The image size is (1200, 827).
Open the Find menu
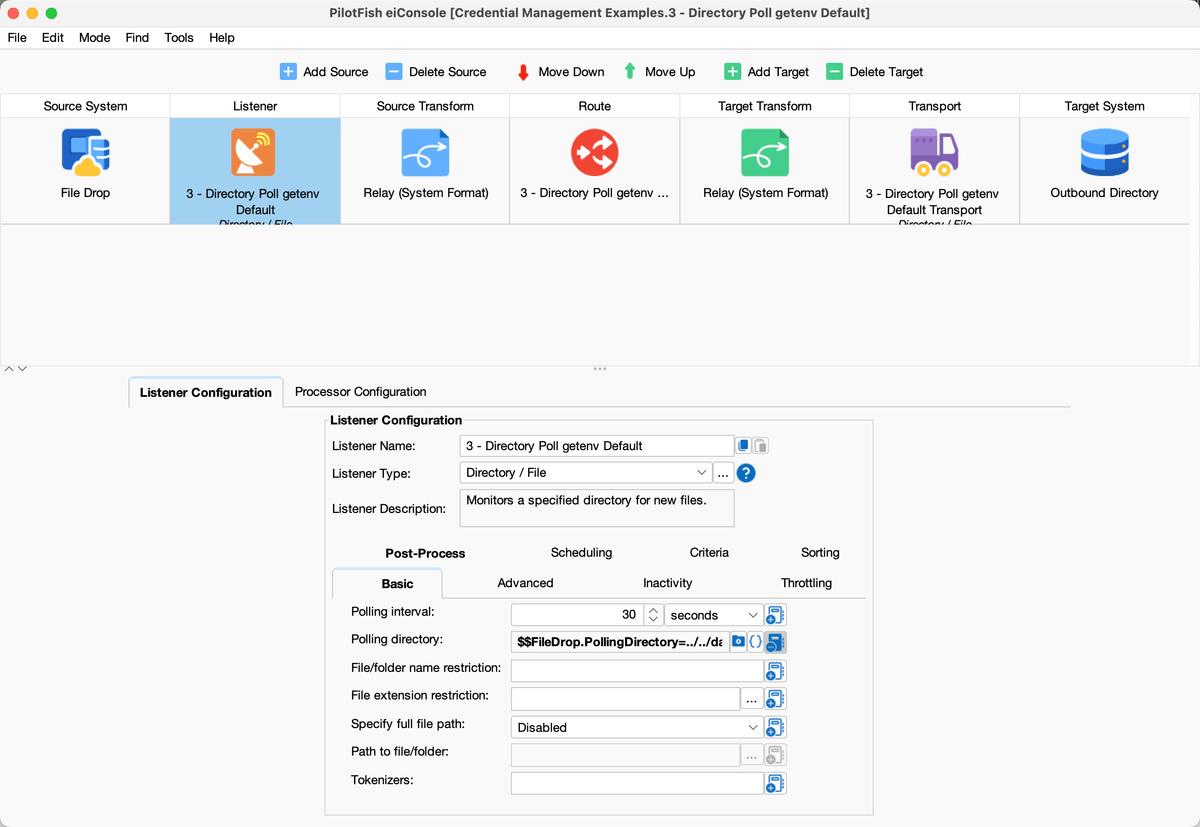coord(137,37)
